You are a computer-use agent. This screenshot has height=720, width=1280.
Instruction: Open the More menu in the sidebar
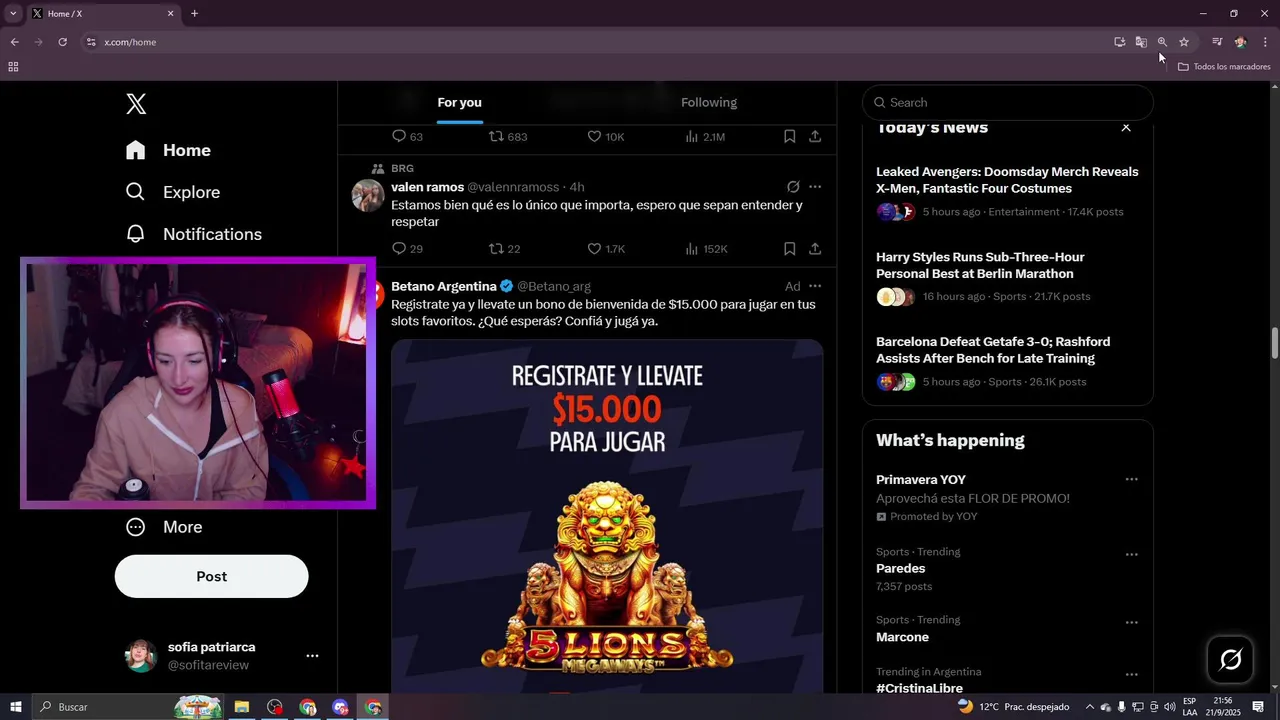(x=164, y=527)
